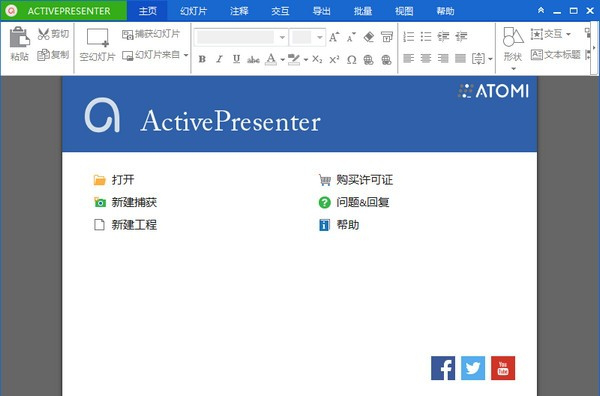The height and width of the screenshot is (411, 600).
Task: Expand the highlight color dropdown arrow
Action: click(305, 59)
